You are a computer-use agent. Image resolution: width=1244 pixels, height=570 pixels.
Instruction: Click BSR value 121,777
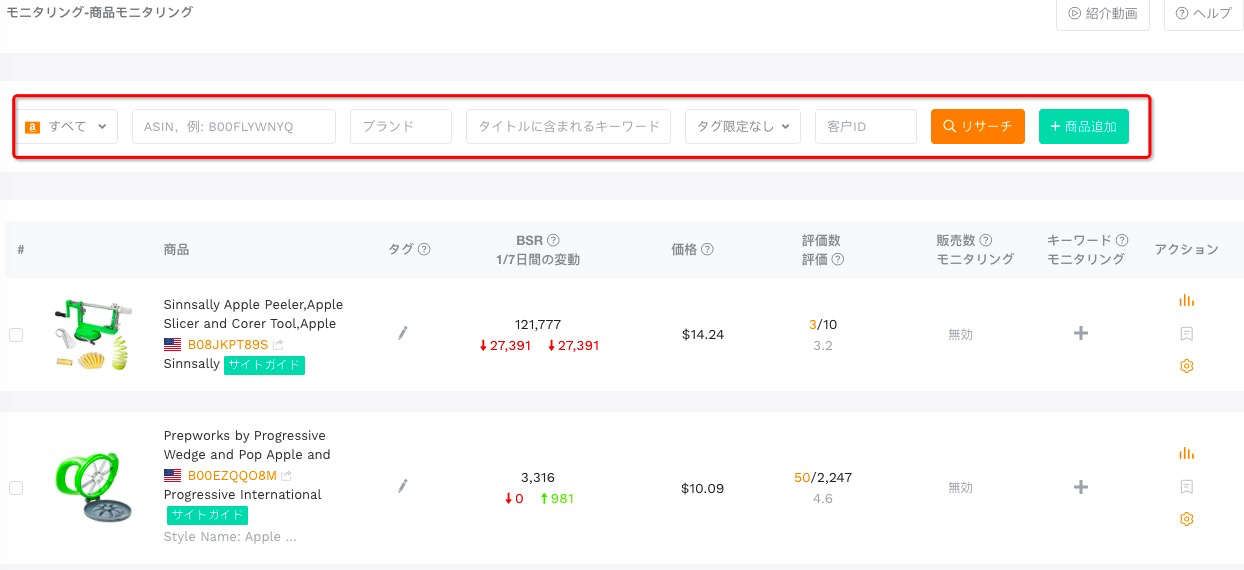[538, 325]
